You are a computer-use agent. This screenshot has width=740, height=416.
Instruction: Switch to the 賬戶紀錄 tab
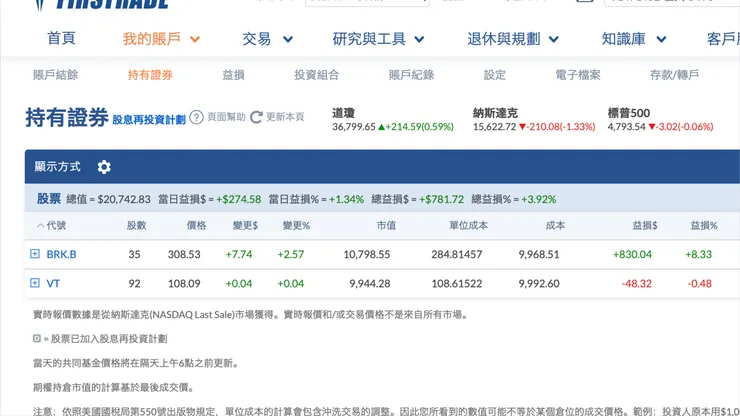click(x=411, y=75)
